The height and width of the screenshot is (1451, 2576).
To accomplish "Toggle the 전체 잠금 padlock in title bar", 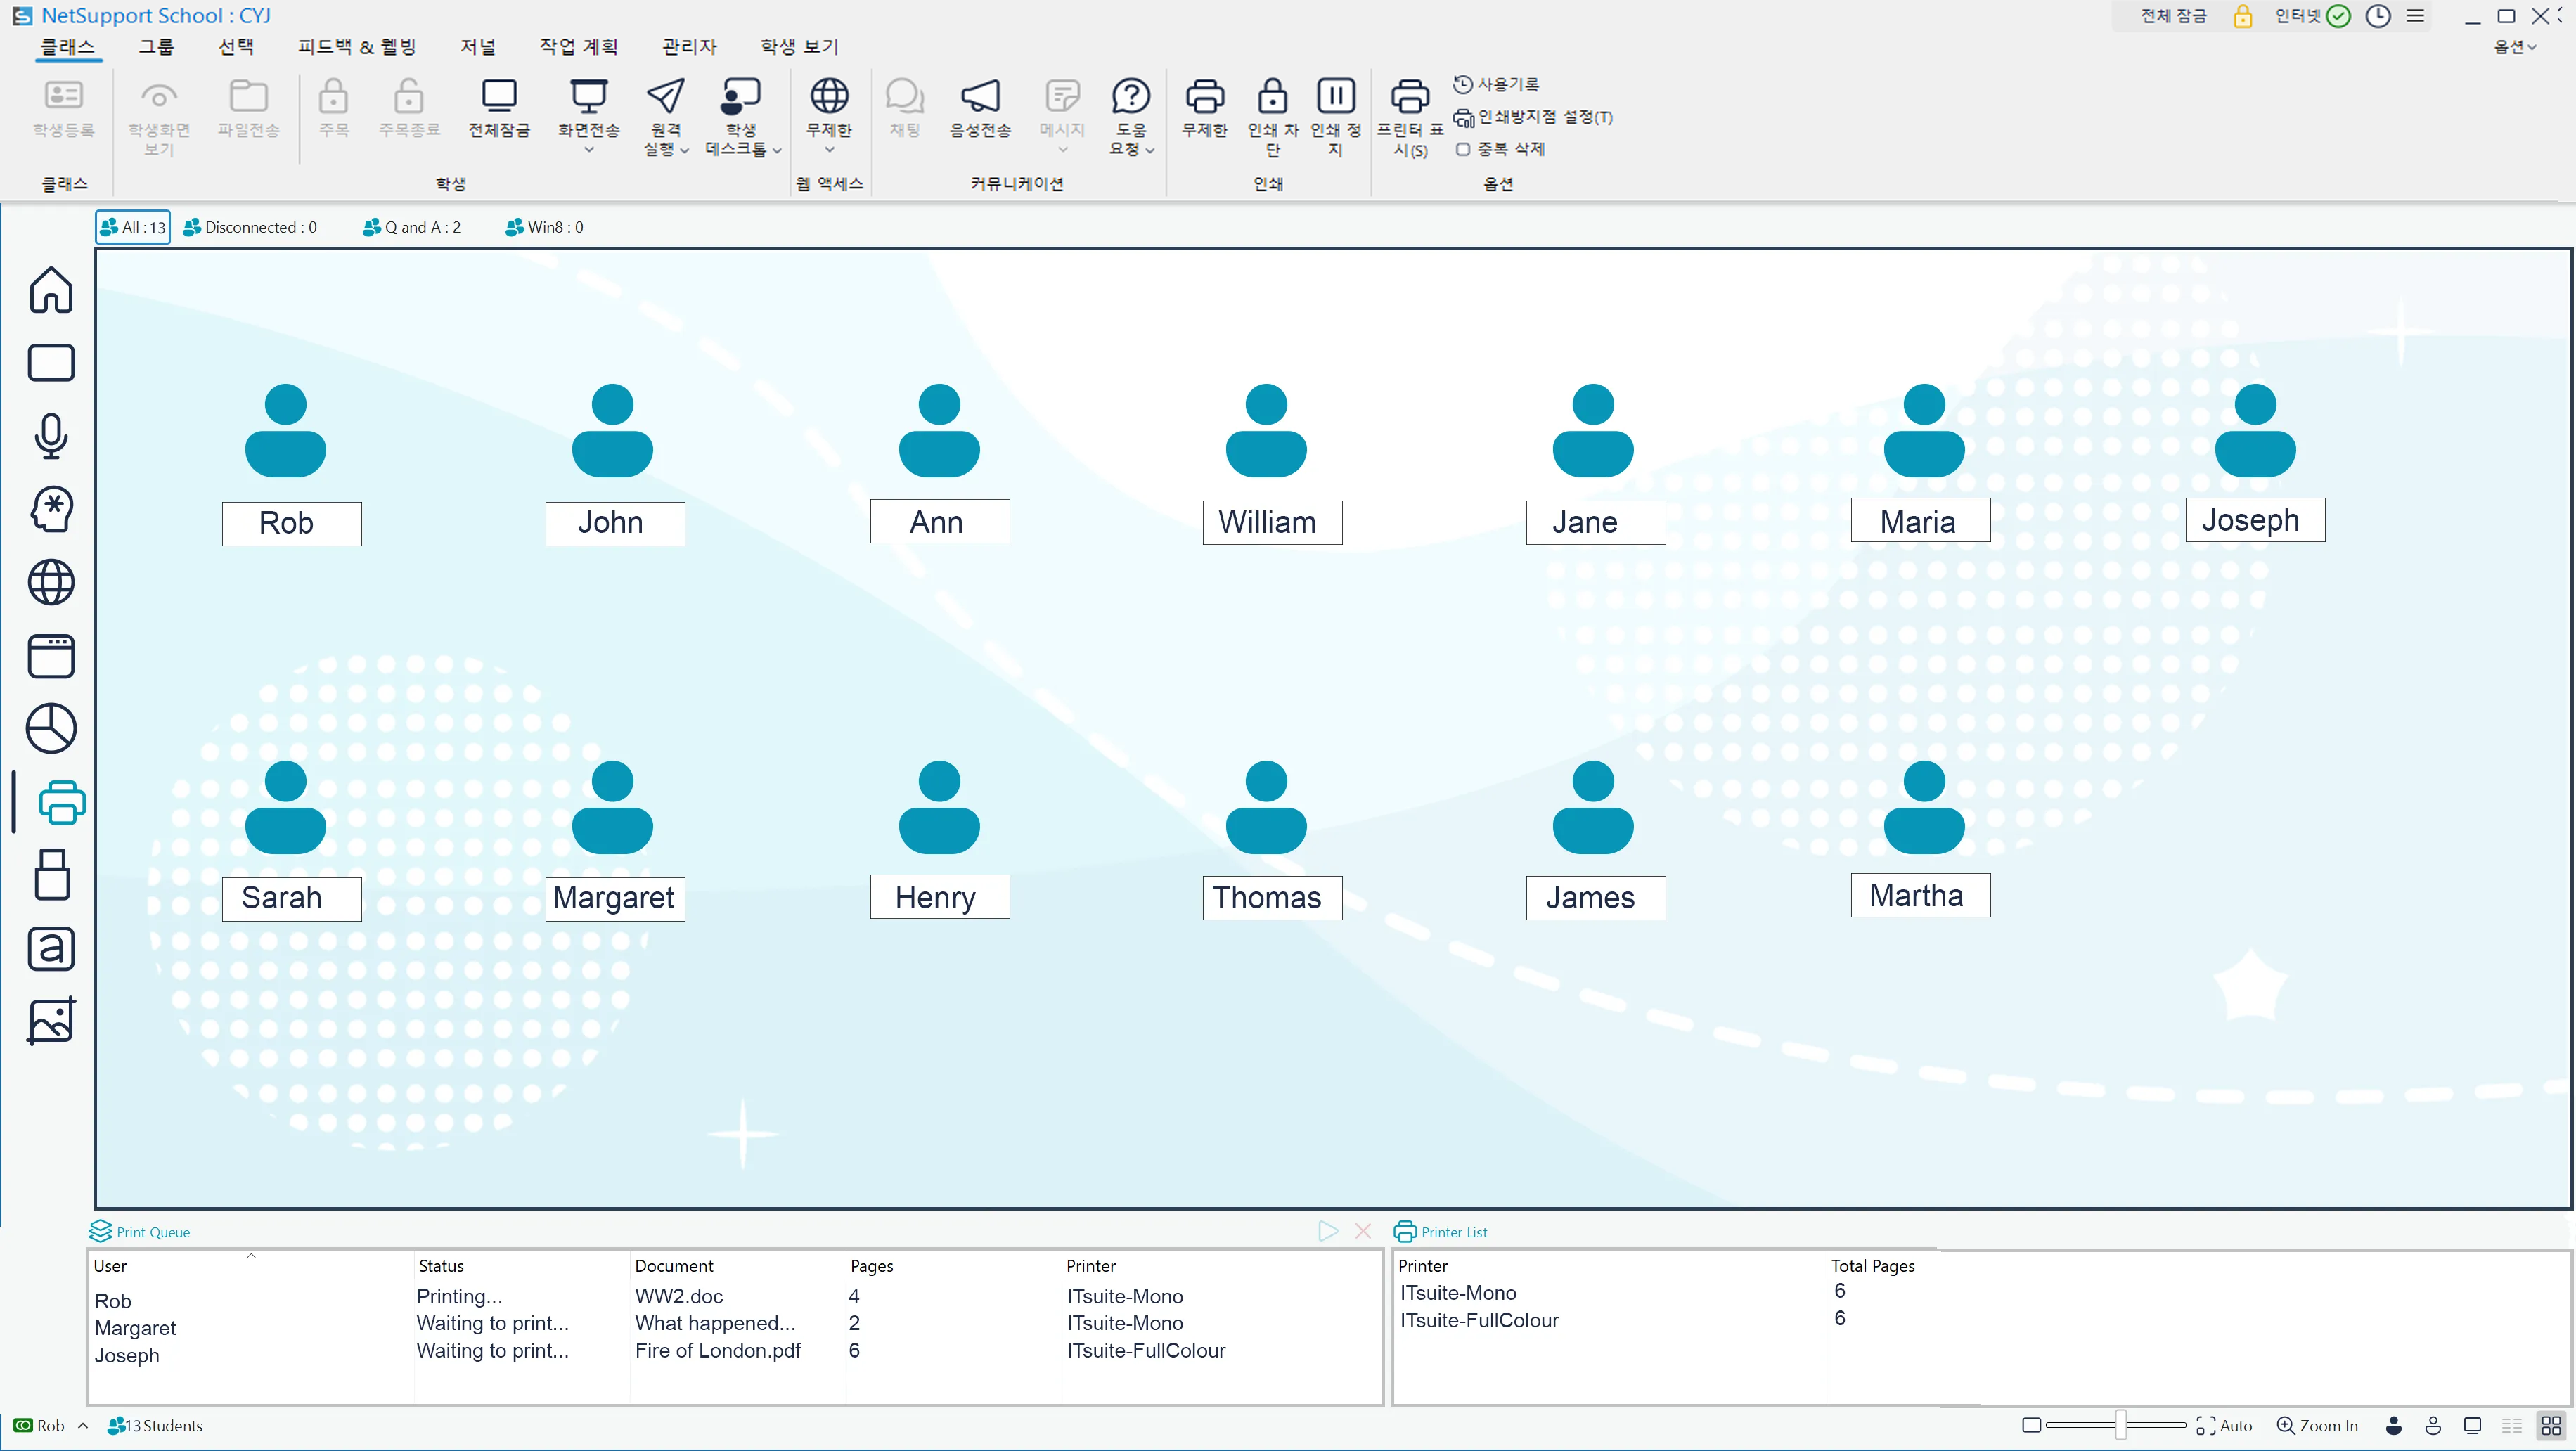I will tap(2242, 16).
